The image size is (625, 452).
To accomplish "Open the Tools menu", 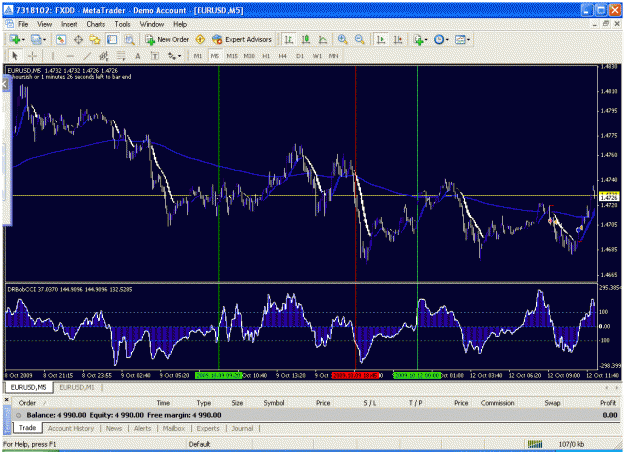I will [122, 24].
